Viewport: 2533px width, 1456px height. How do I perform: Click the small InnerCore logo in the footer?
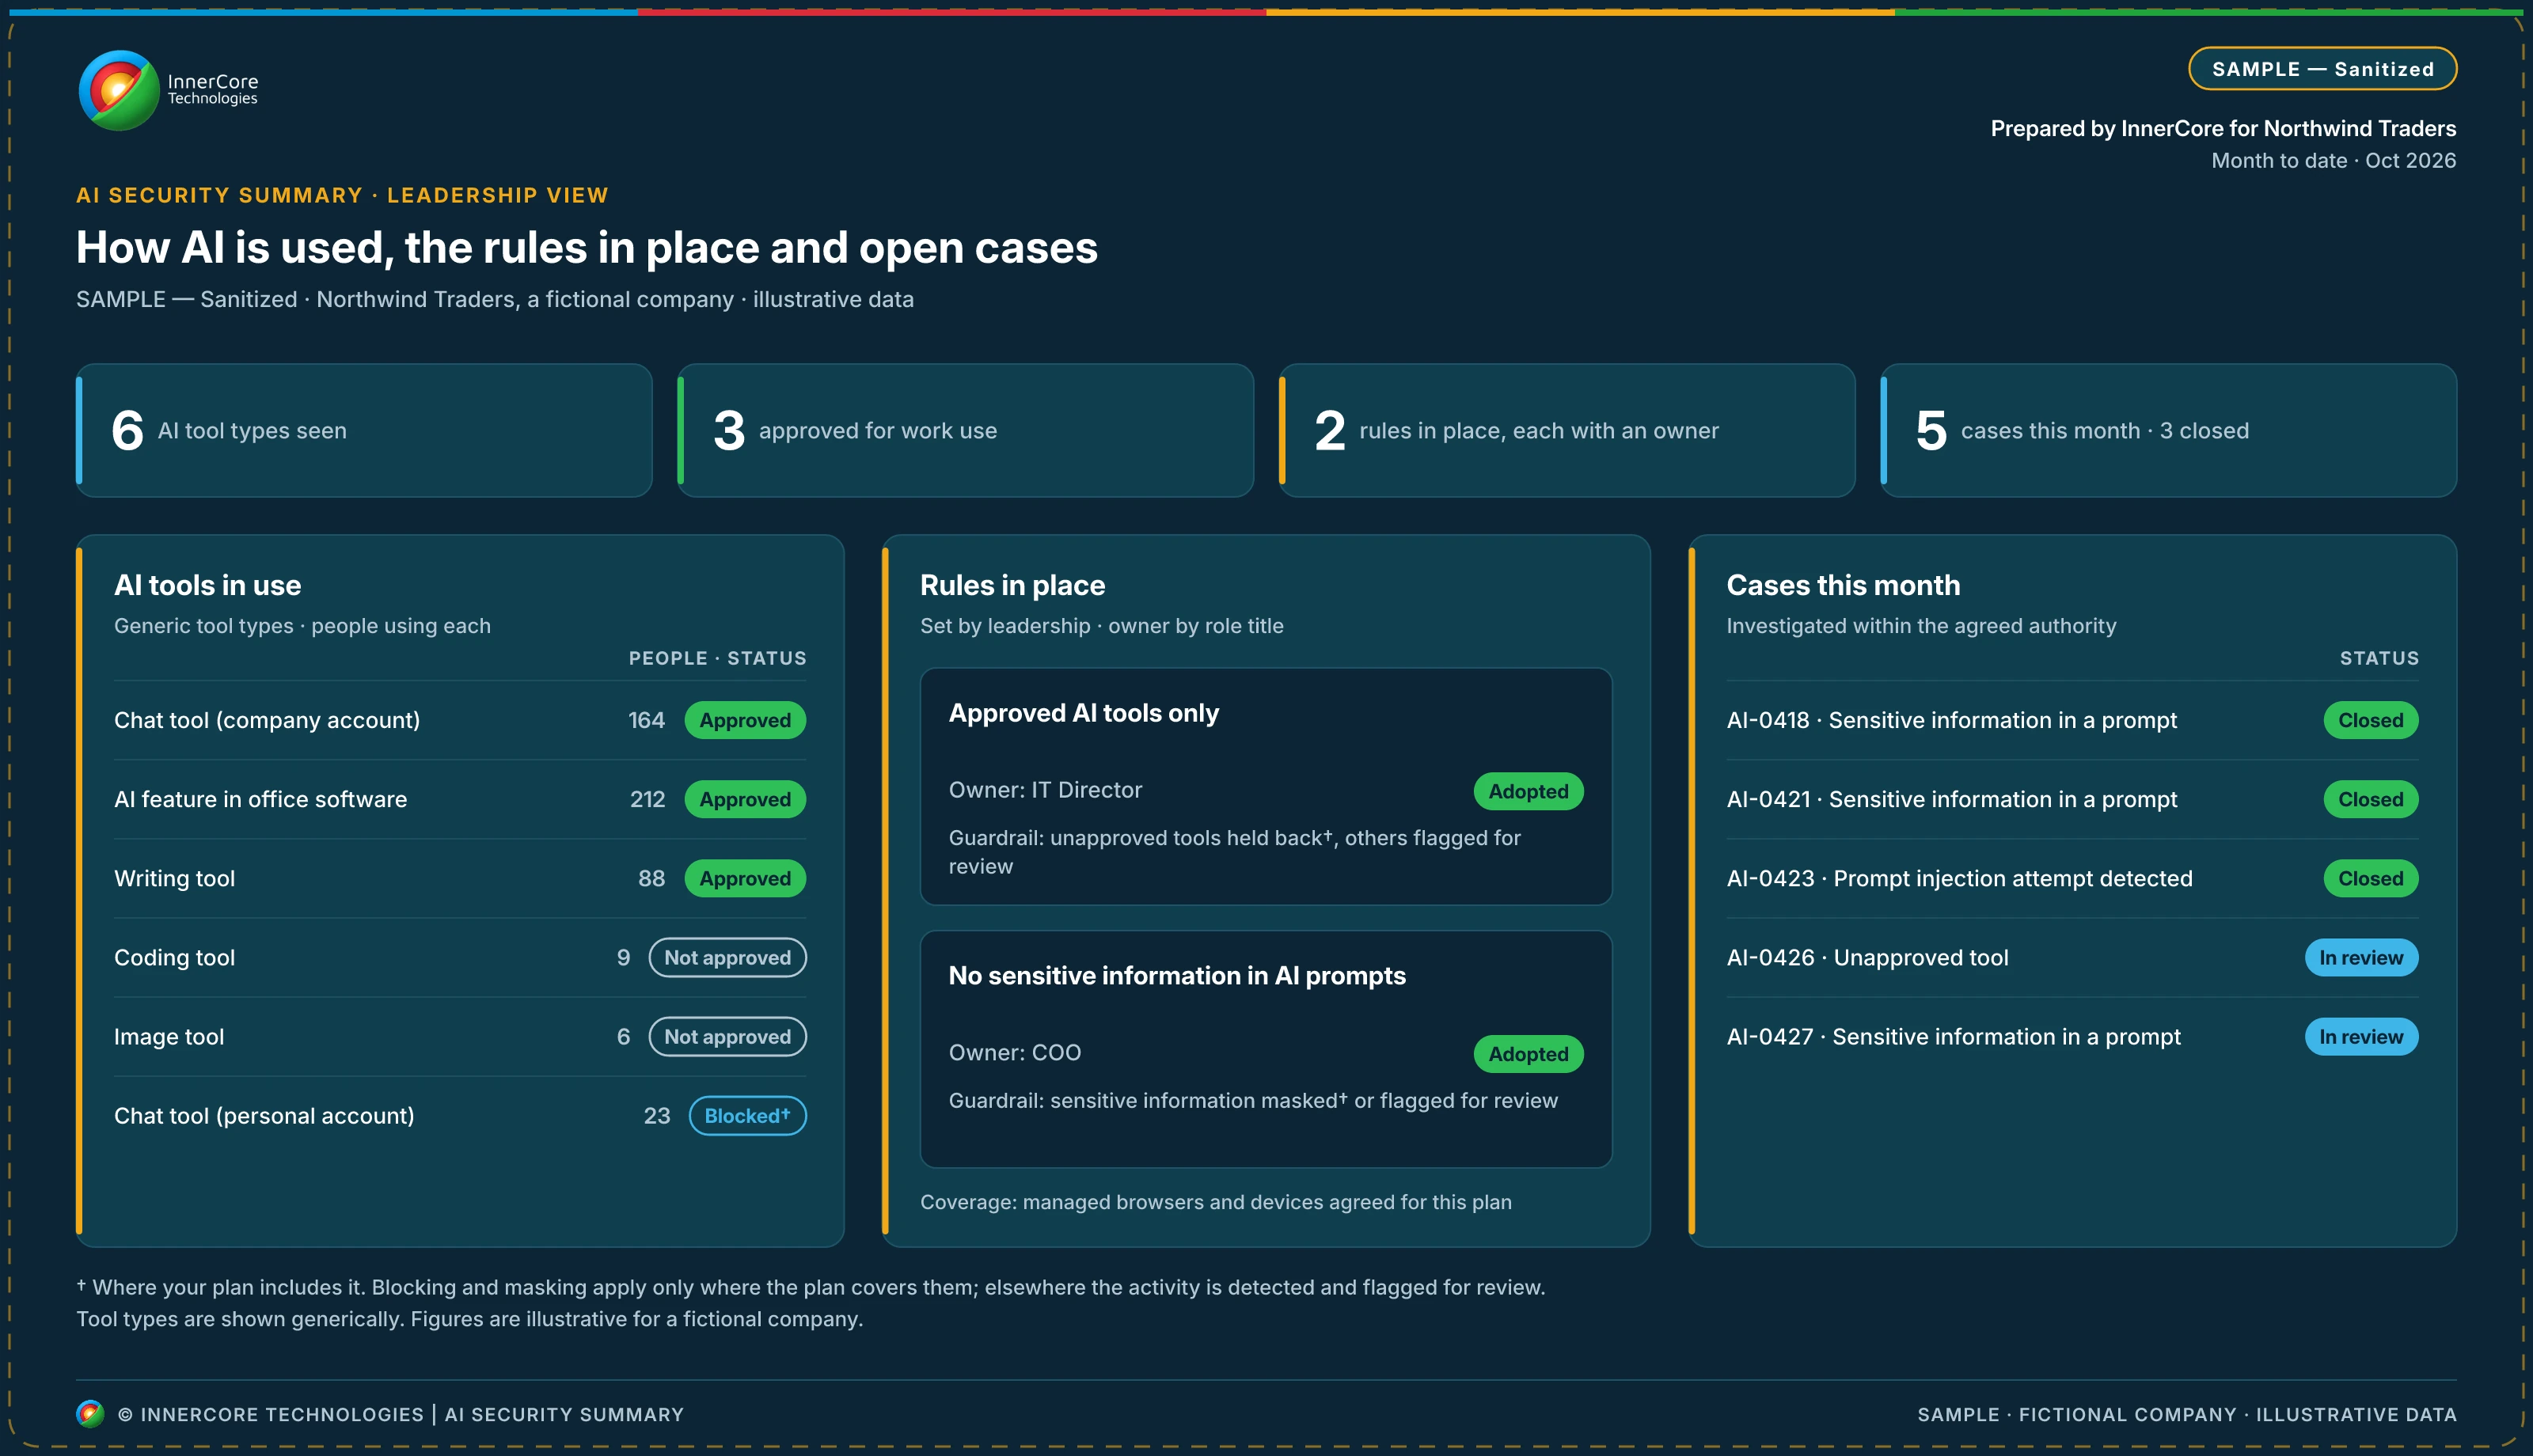90,1413
